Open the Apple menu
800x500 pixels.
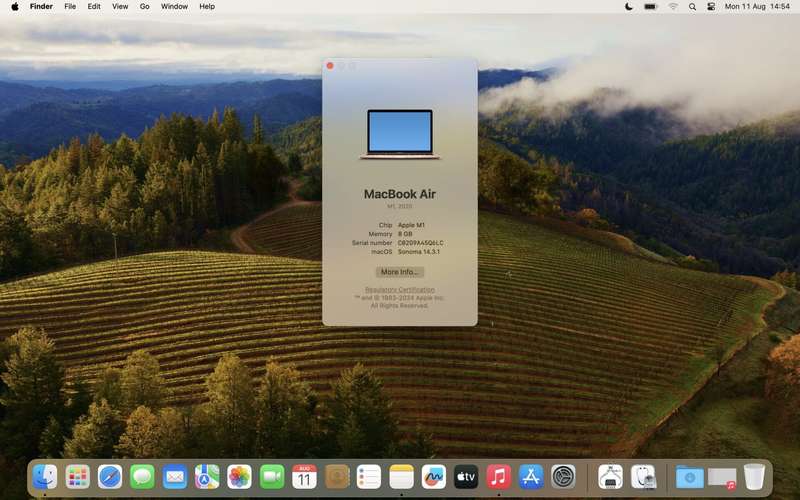(15, 7)
